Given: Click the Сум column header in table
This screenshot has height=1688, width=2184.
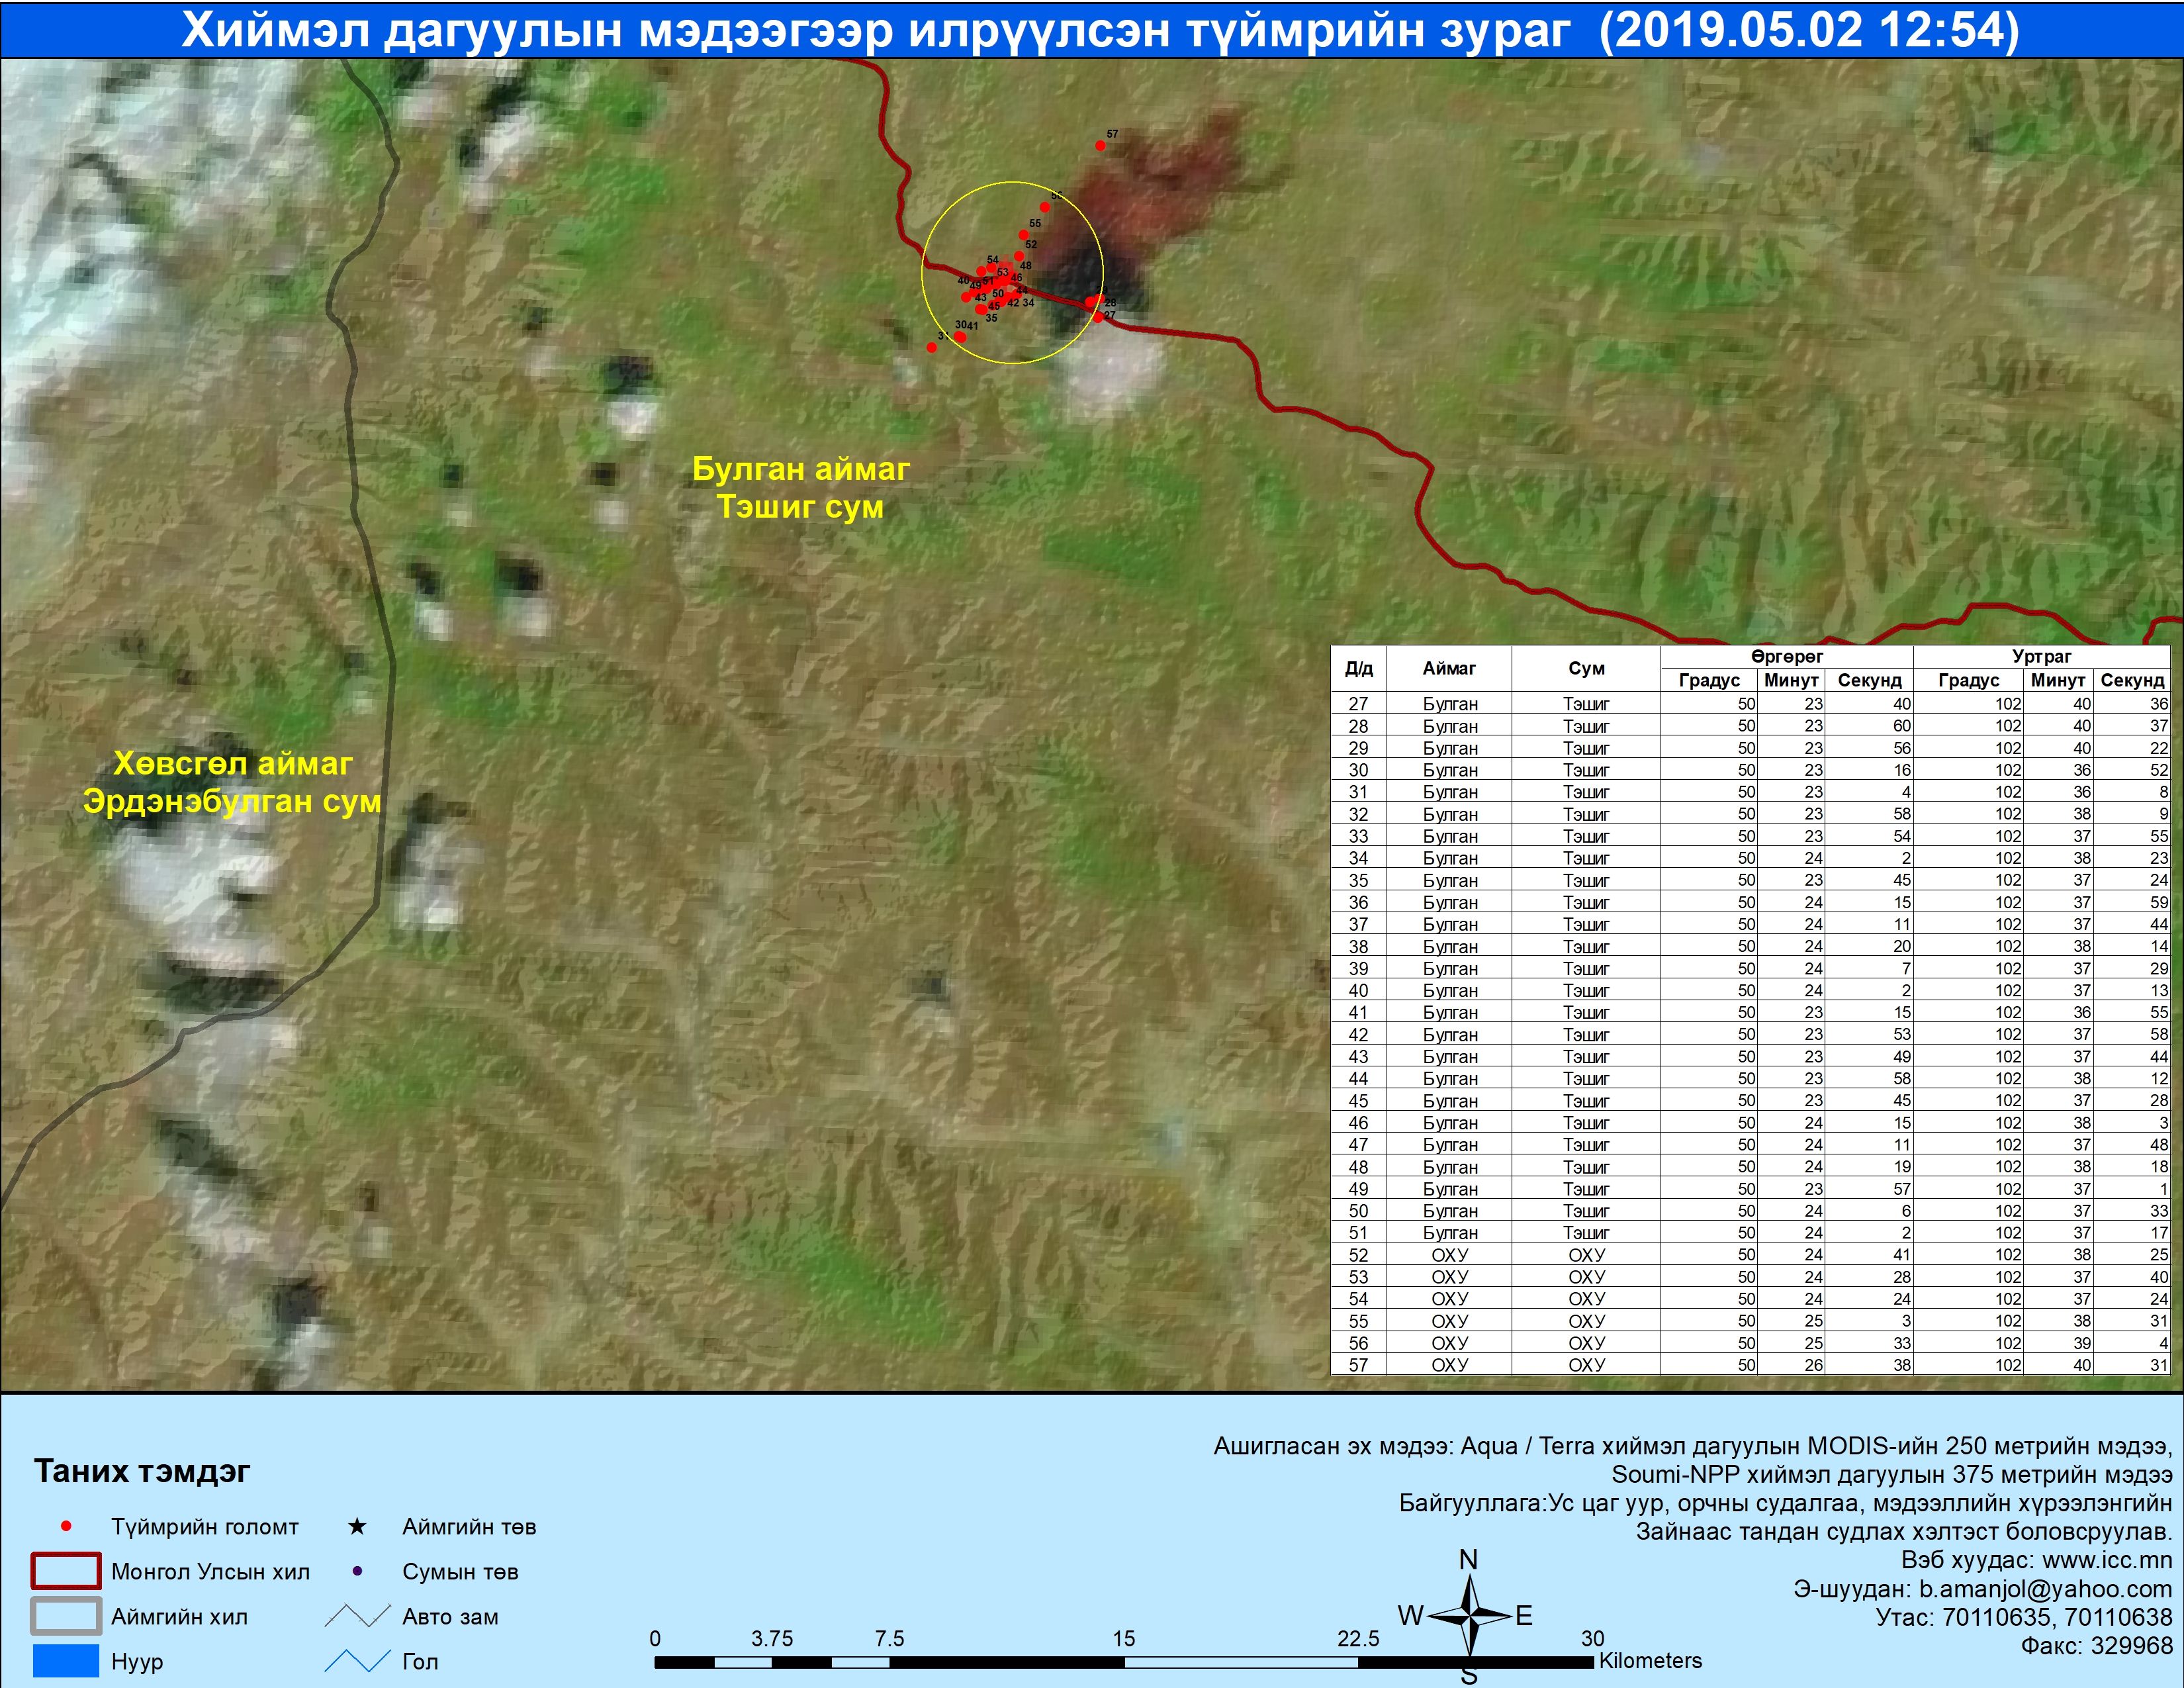Looking at the screenshot, I should [x=1586, y=668].
